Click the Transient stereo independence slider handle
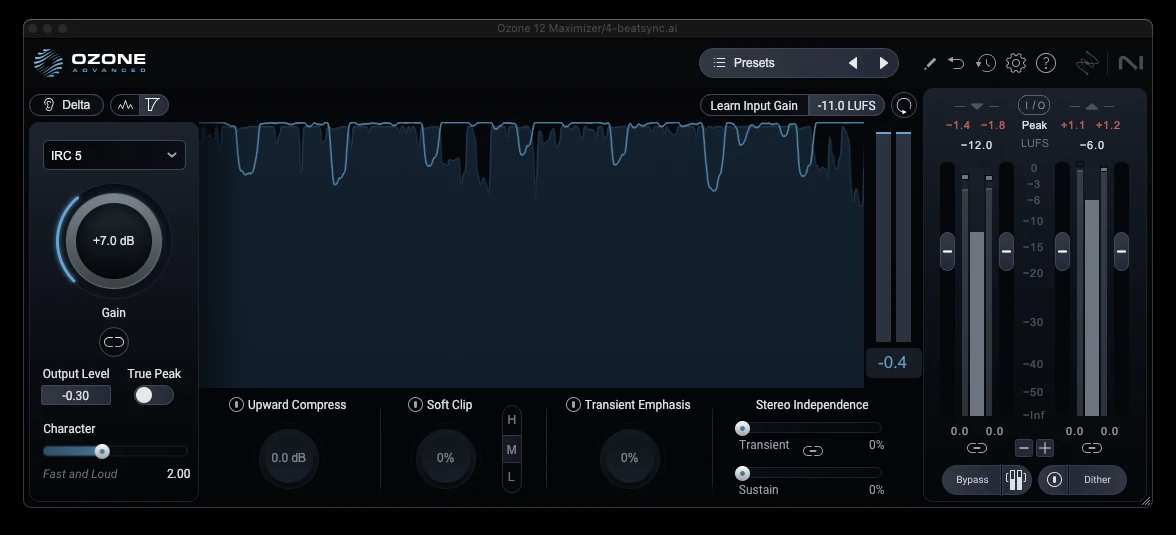The image size is (1176, 535). pyautogui.click(x=742, y=428)
